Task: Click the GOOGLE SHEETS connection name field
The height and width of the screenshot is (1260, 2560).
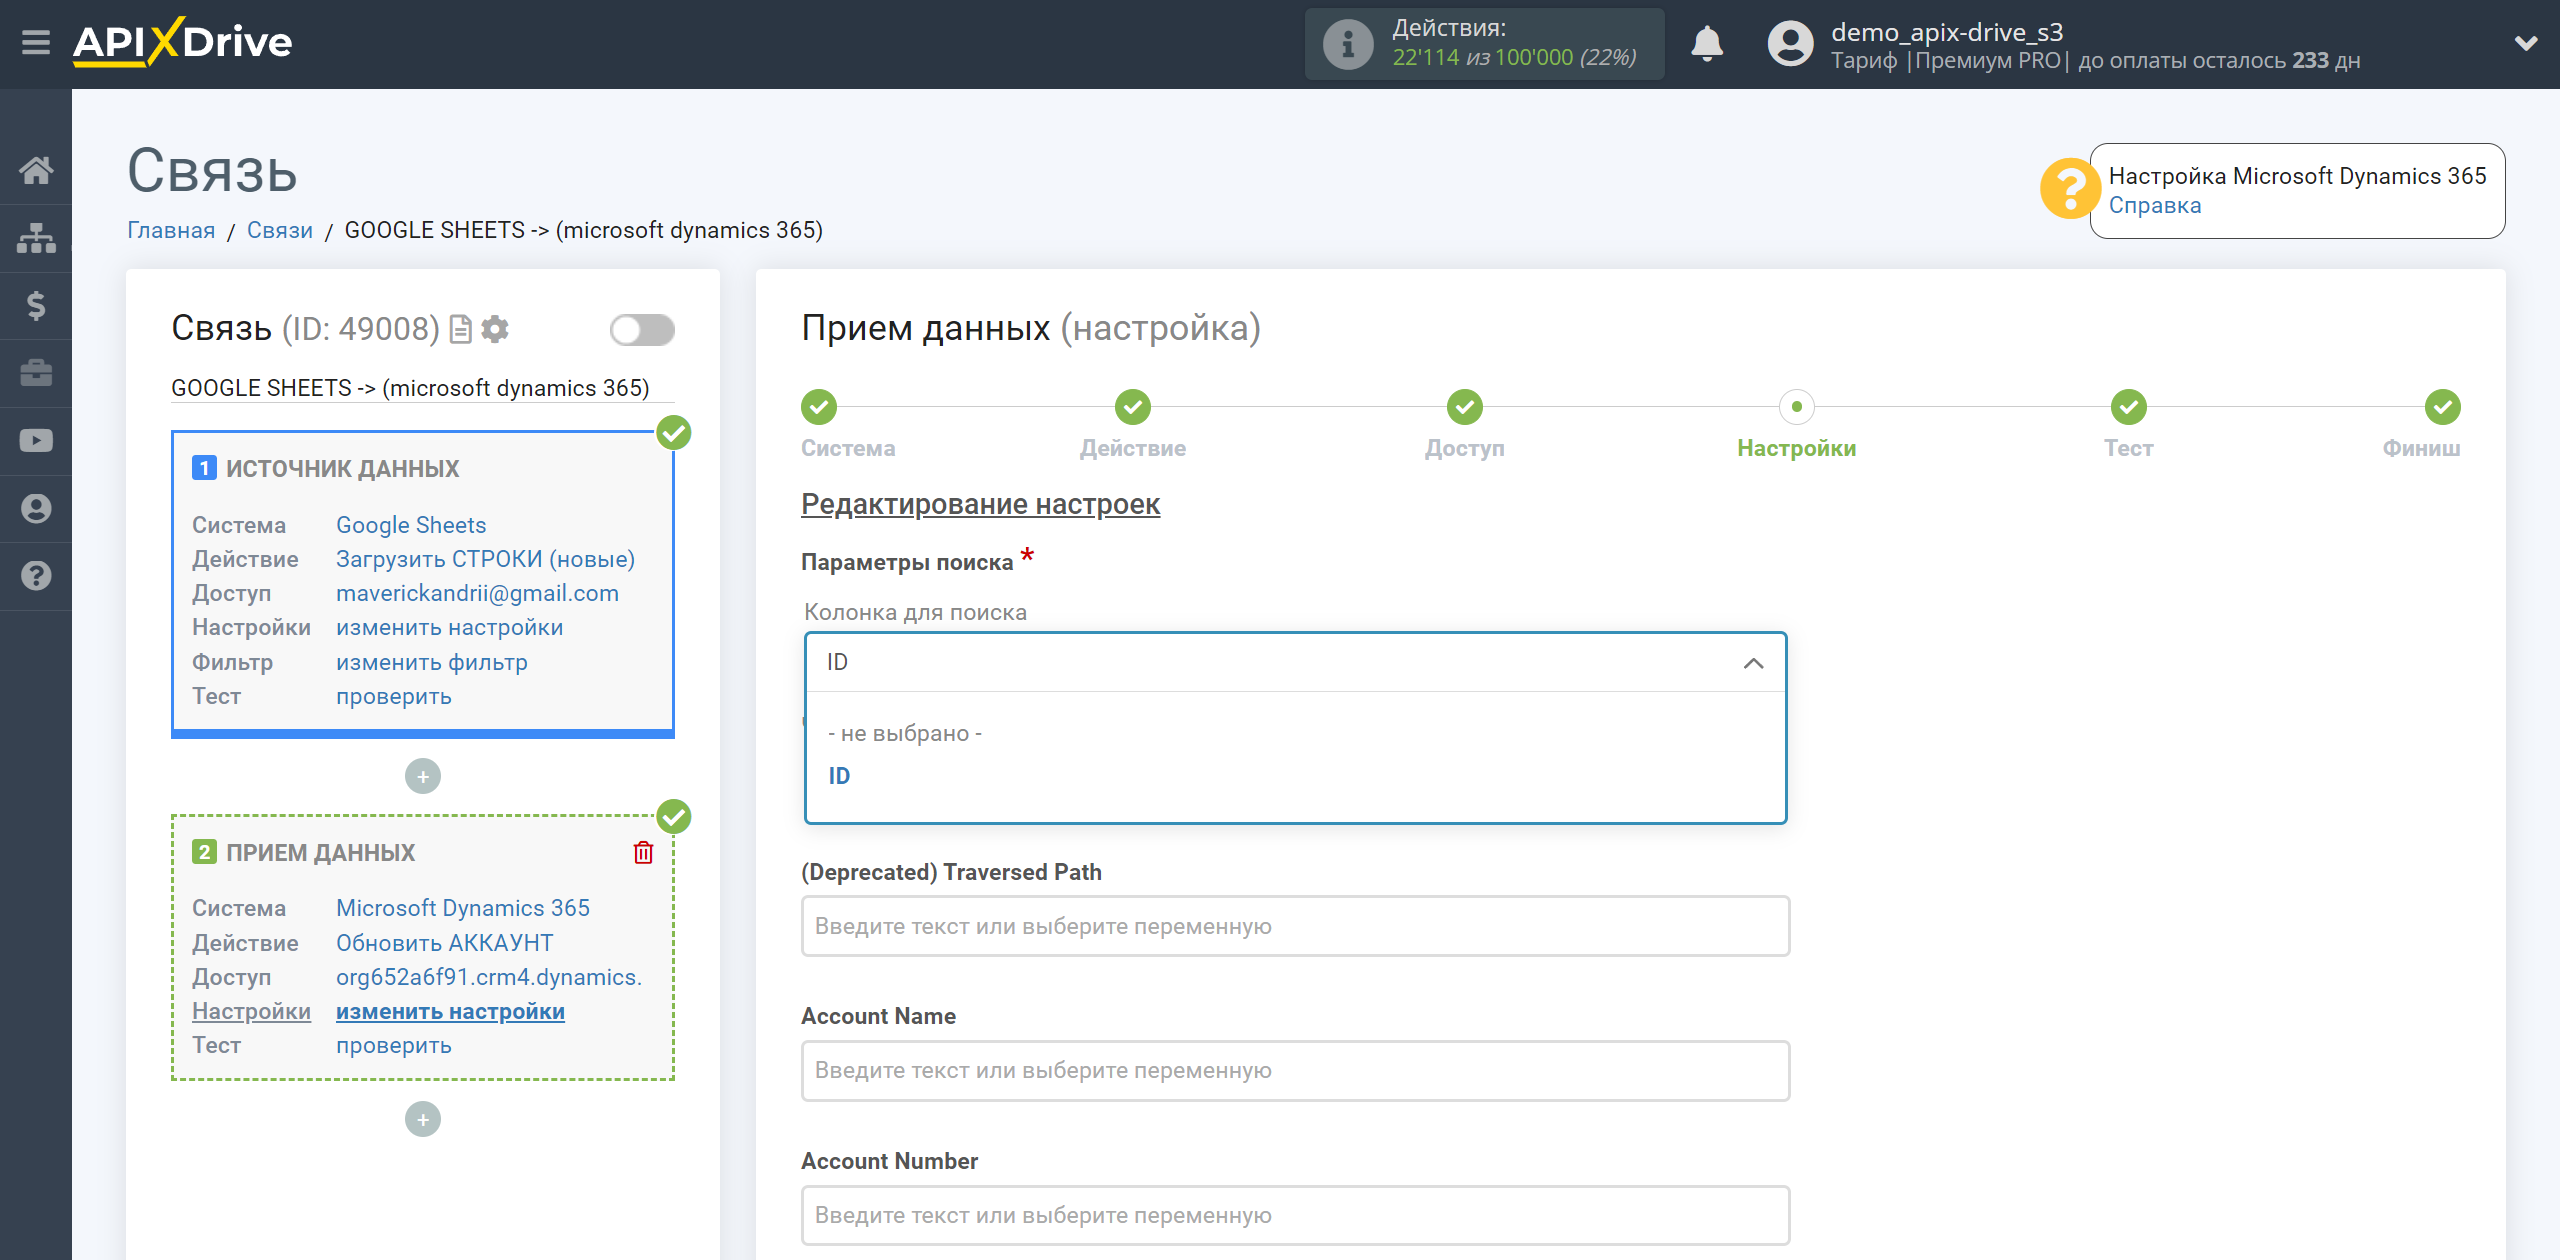Action: 422,388
